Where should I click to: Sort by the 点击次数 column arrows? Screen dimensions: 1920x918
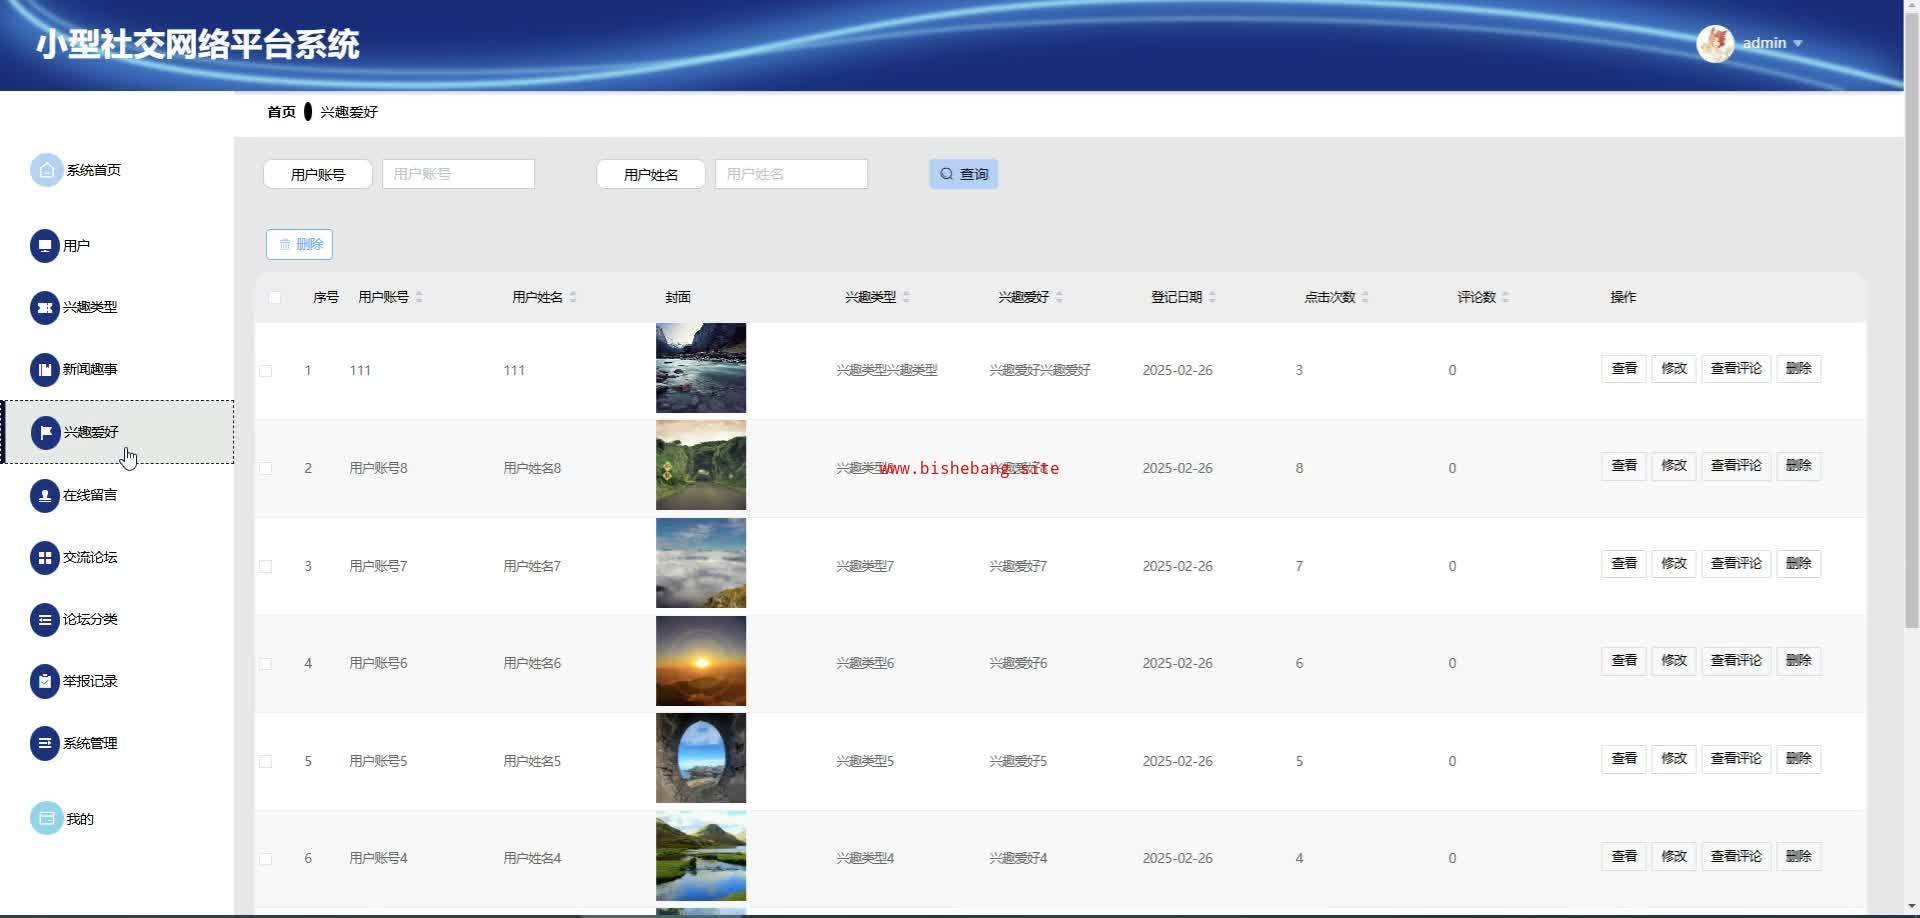[x=1365, y=297]
